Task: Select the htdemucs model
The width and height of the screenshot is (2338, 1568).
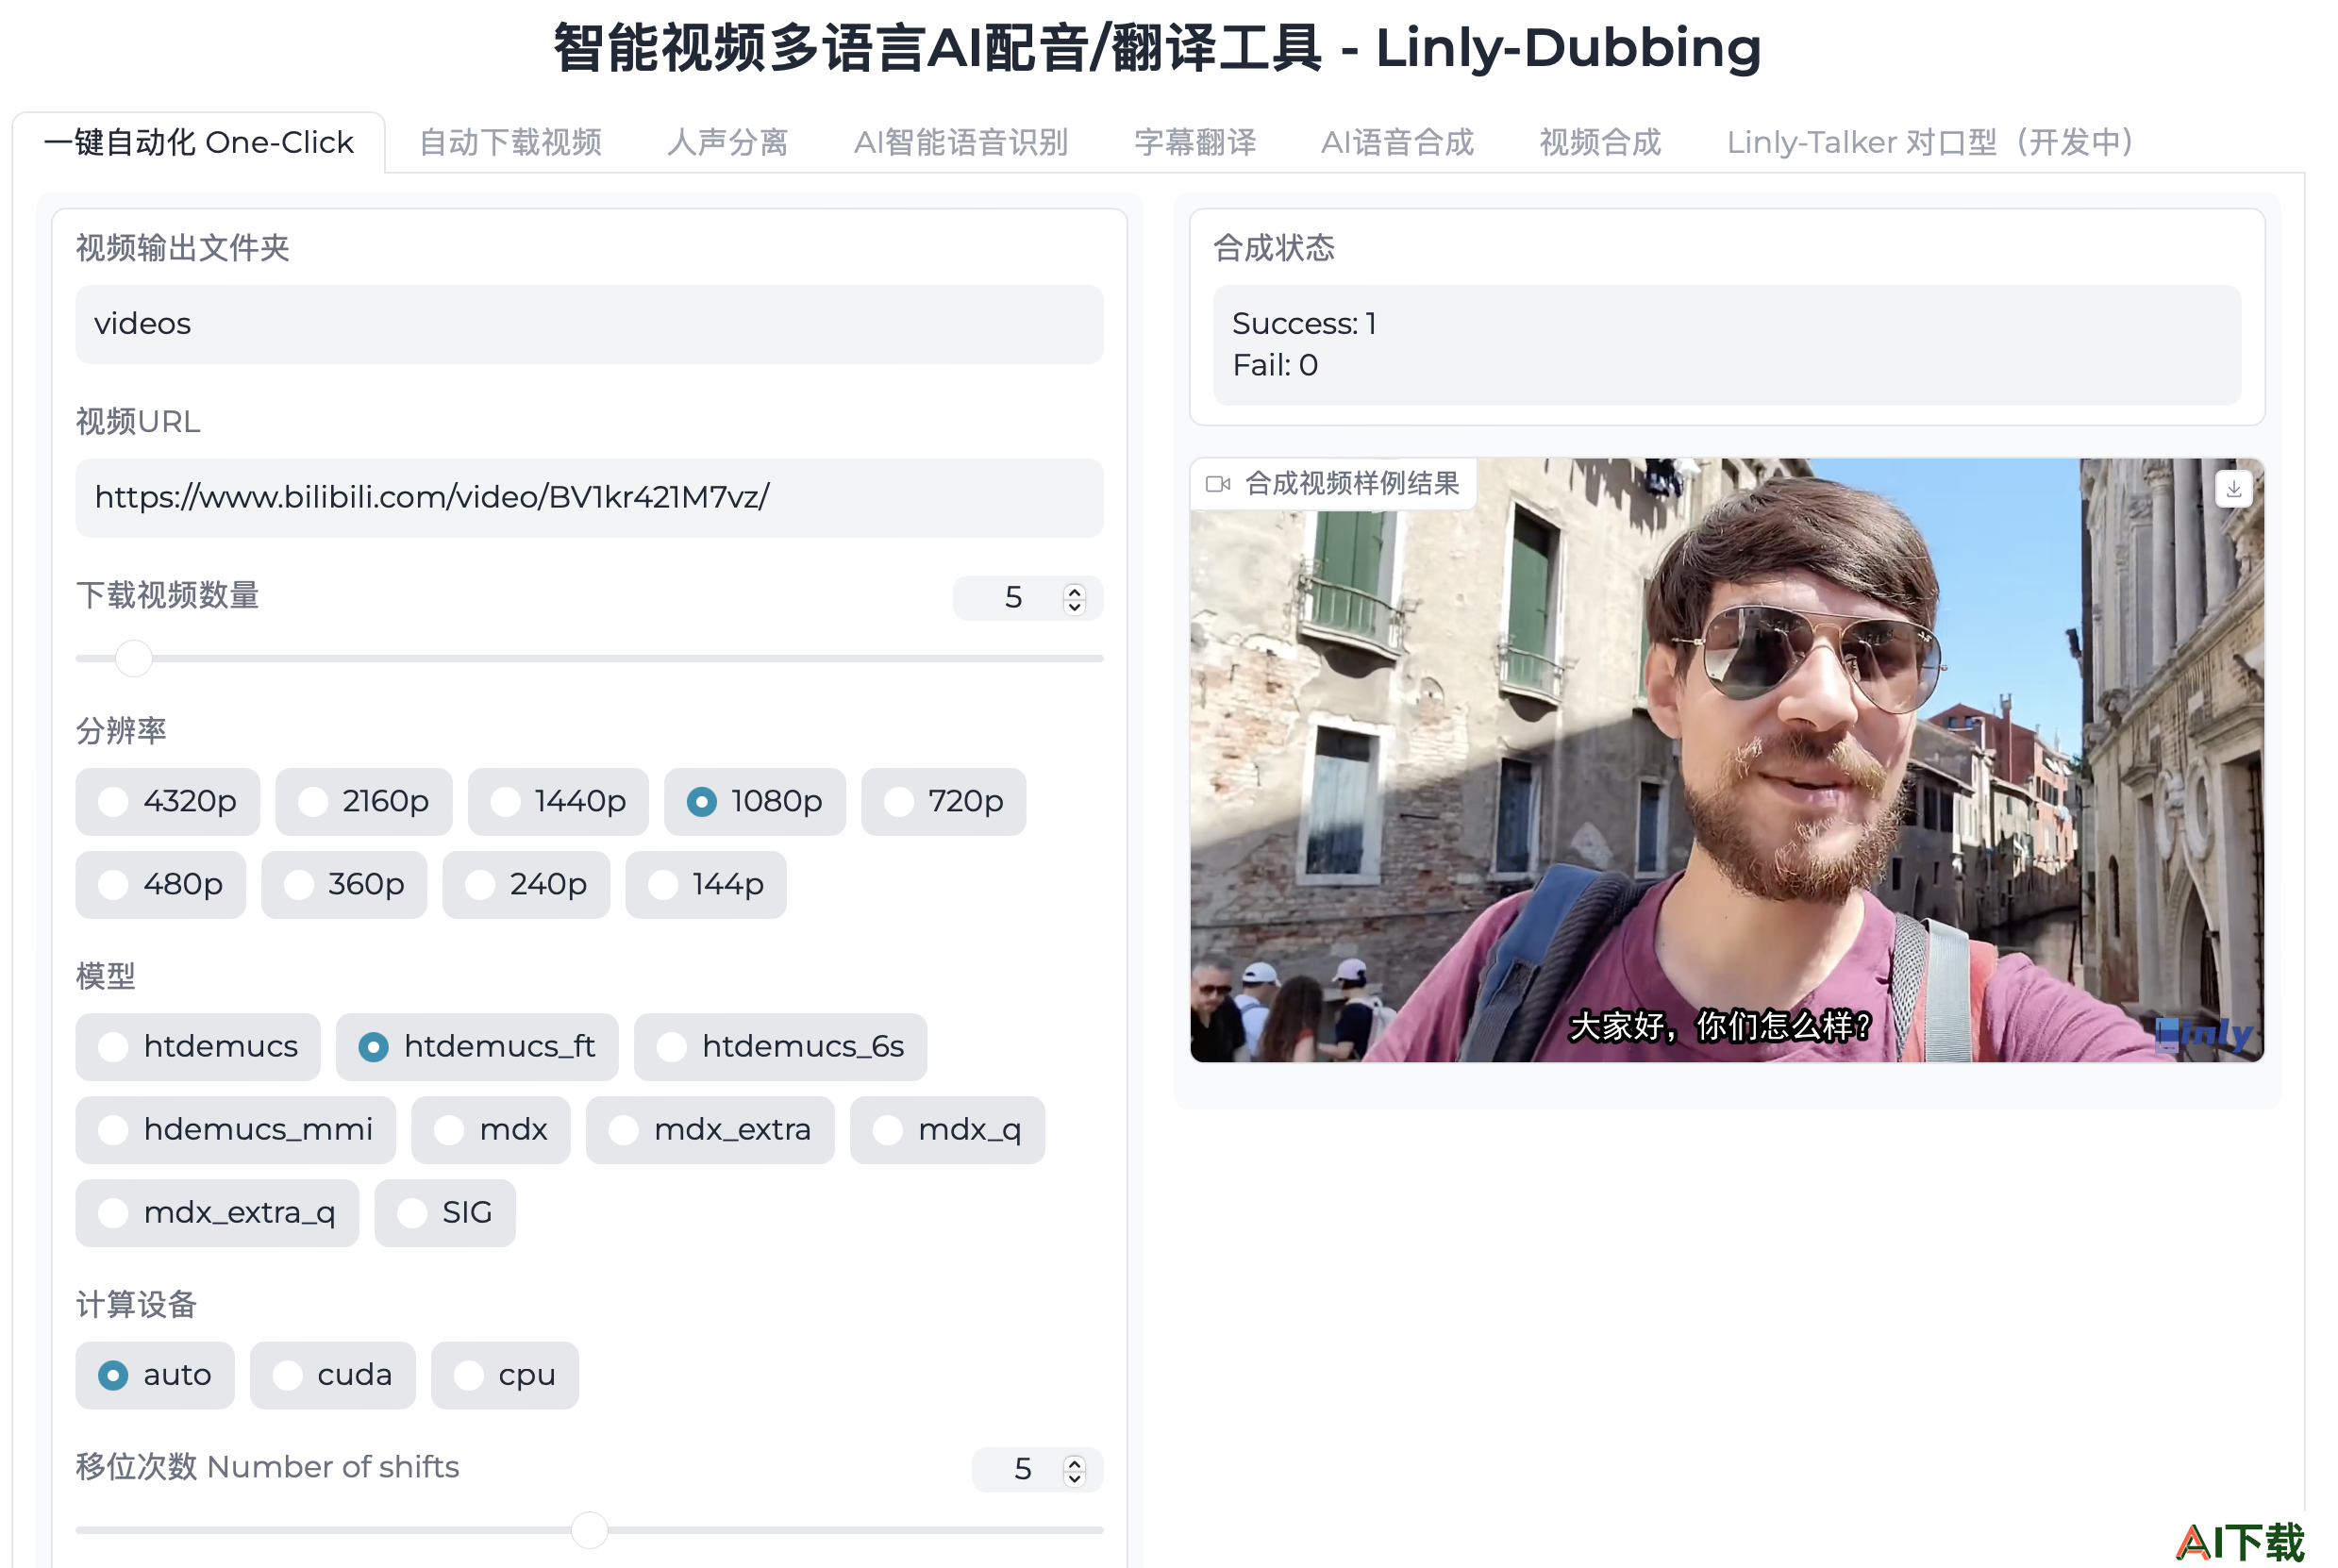Action: click(198, 1047)
